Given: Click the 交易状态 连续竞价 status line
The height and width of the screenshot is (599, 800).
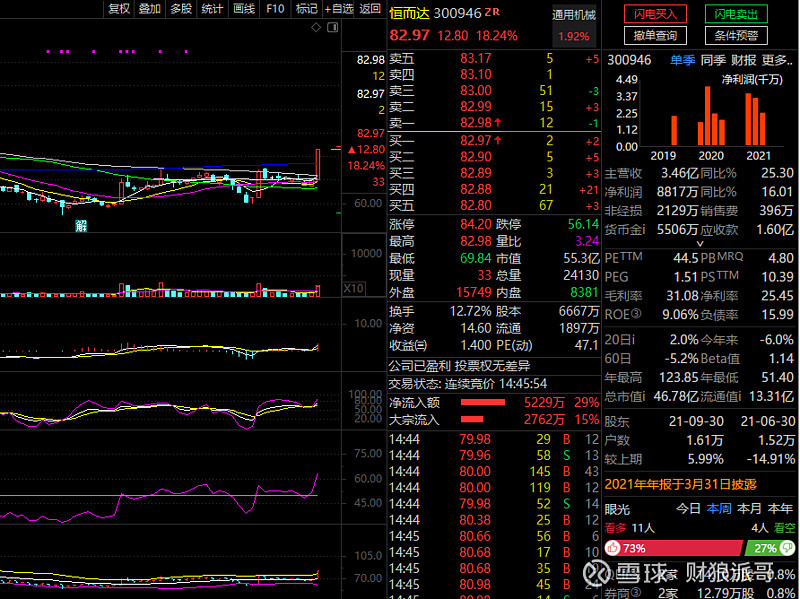Looking at the screenshot, I should pyautogui.click(x=467, y=384).
